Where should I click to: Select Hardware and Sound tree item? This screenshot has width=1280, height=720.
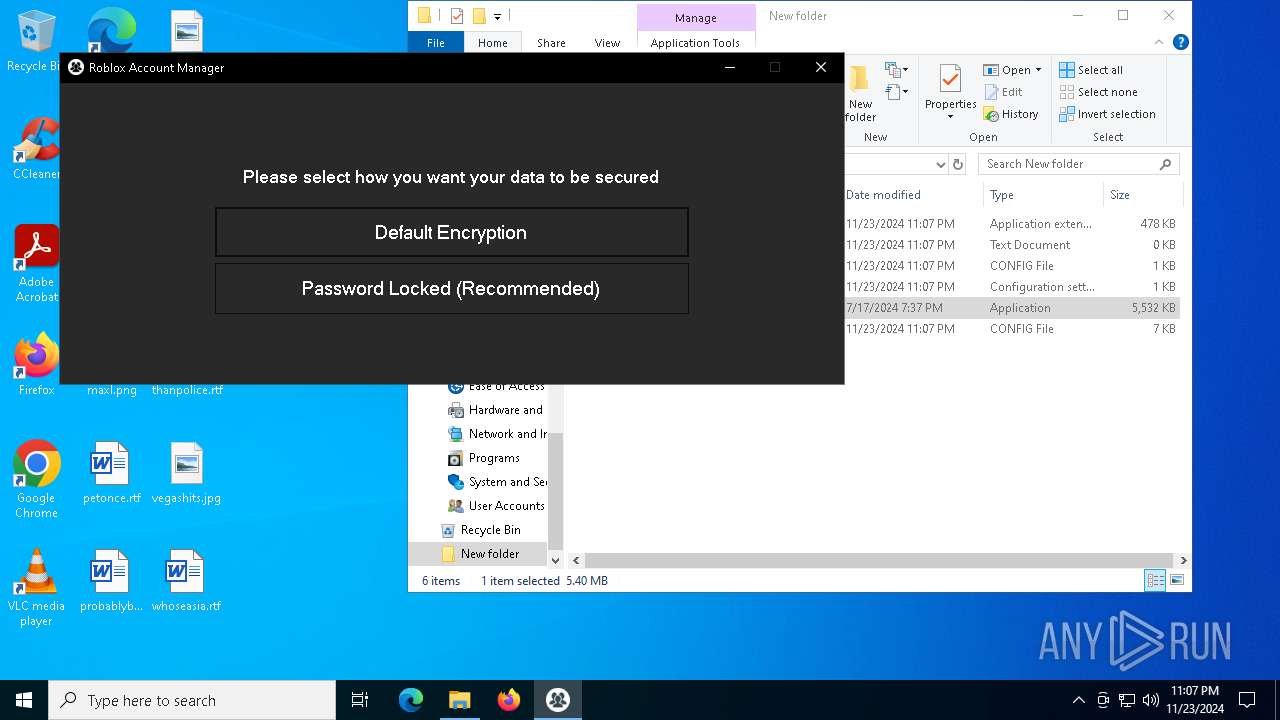click(x=496, y=410)
